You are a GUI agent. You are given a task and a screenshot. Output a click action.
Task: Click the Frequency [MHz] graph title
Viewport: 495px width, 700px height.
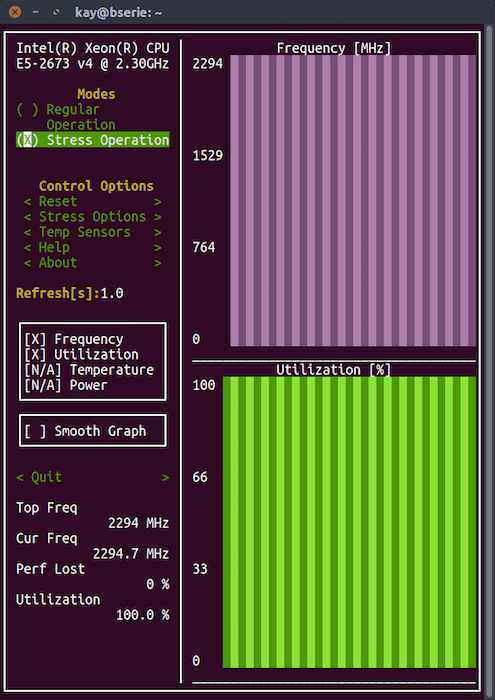tap(333, 48)
